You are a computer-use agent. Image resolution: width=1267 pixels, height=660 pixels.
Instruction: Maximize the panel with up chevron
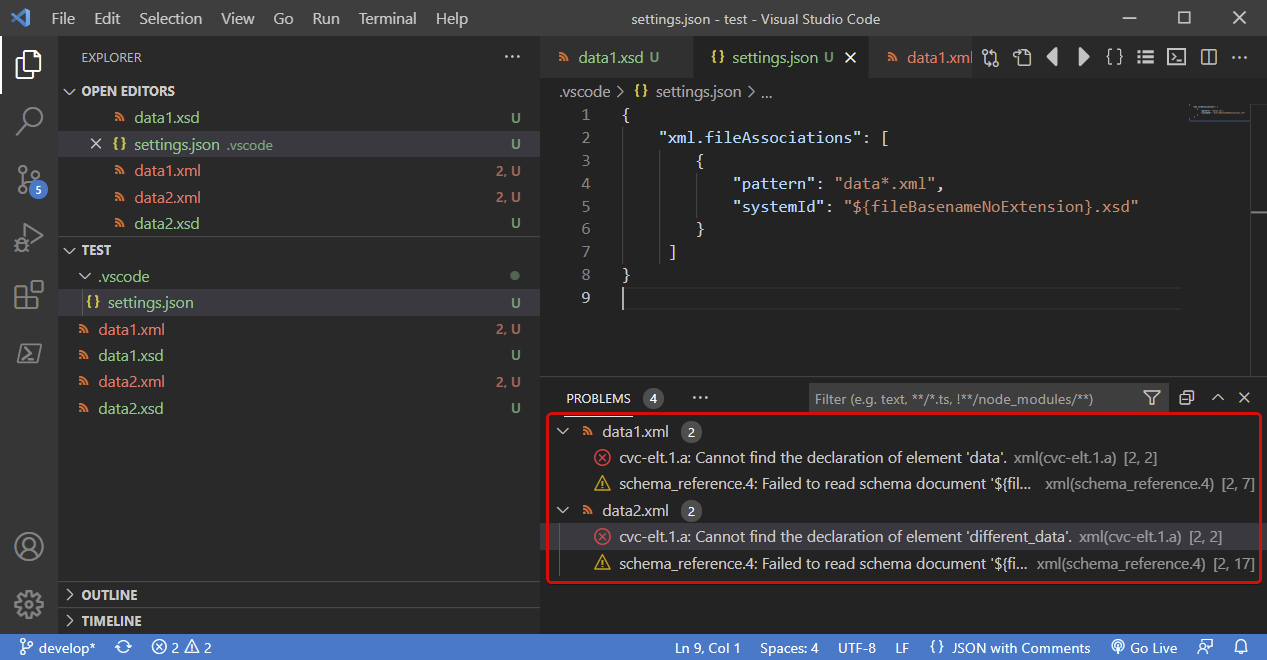click(x=1218, y=398)
